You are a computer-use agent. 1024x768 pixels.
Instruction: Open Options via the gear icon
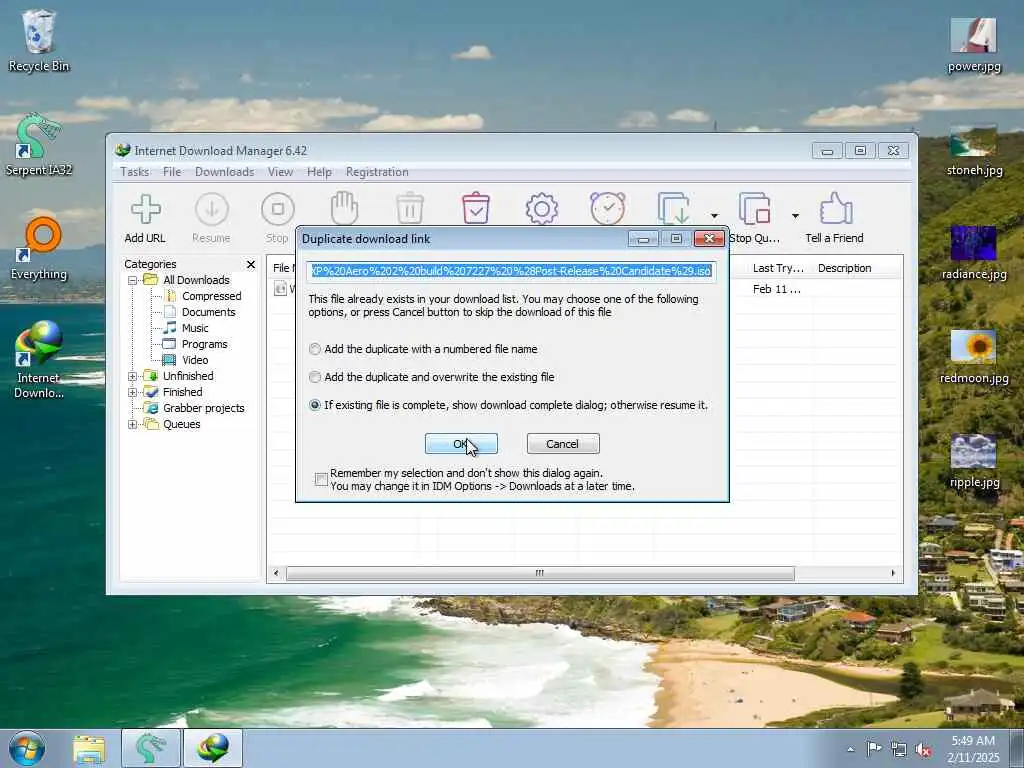pos(541,209)
